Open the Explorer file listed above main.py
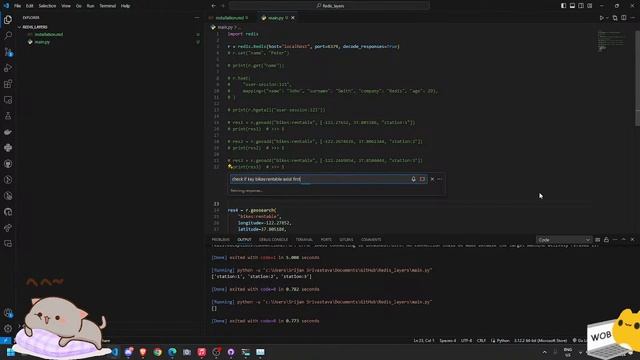The height and width of the screenshot is (360, 640). point(49,35)
